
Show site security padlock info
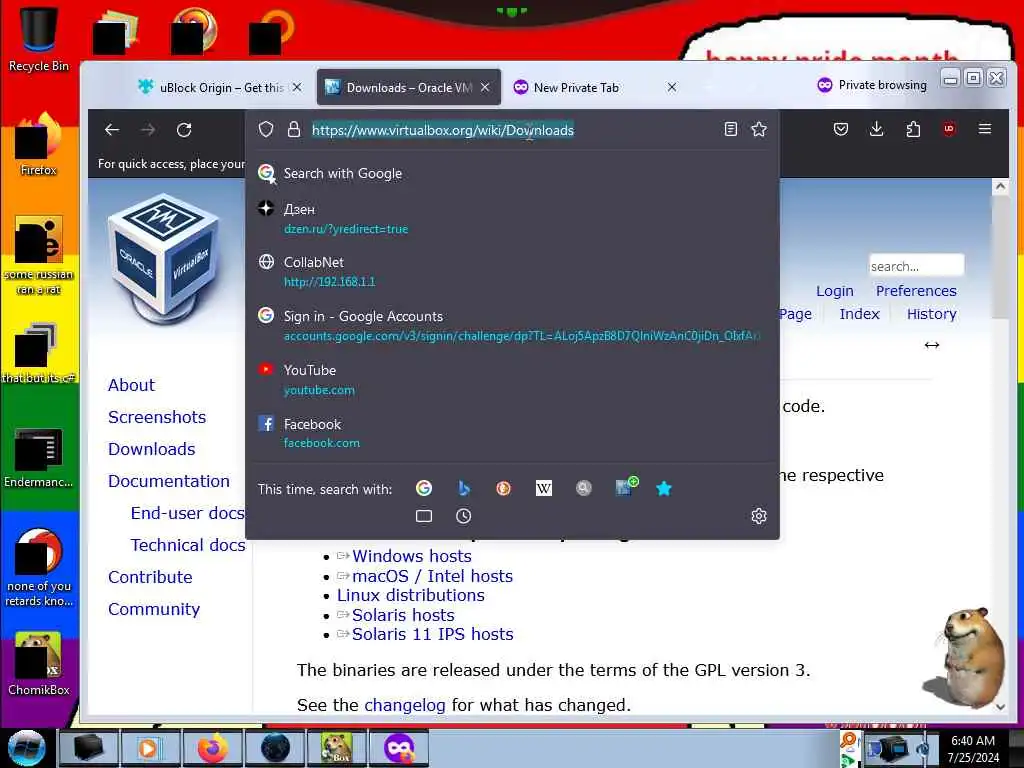point(294,129)
